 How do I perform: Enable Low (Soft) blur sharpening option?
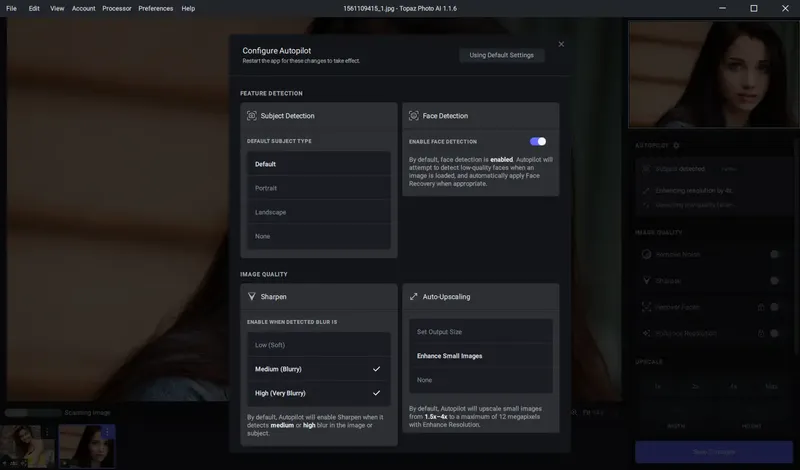[319, 345]
